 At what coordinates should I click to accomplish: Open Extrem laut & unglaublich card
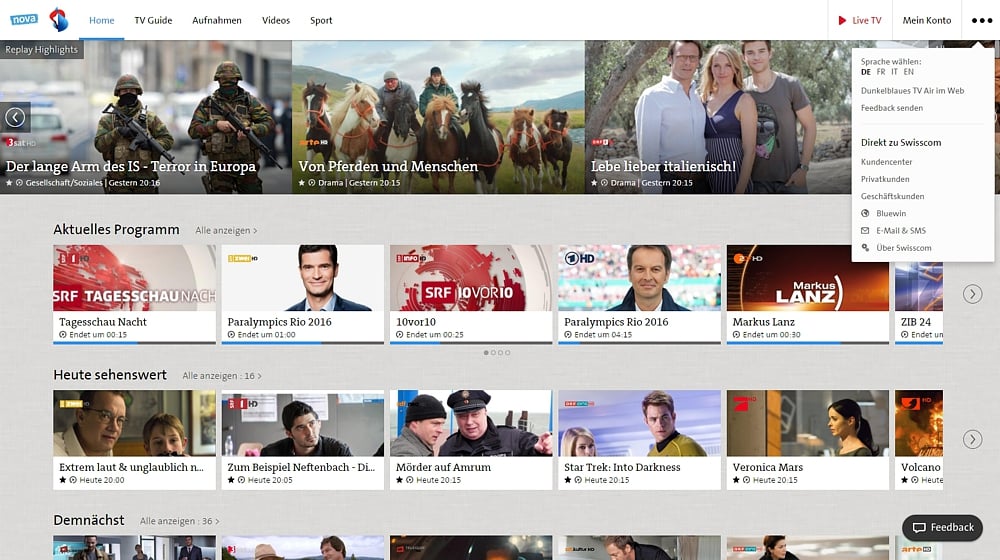pyautogui.click(x=135, y=440)
